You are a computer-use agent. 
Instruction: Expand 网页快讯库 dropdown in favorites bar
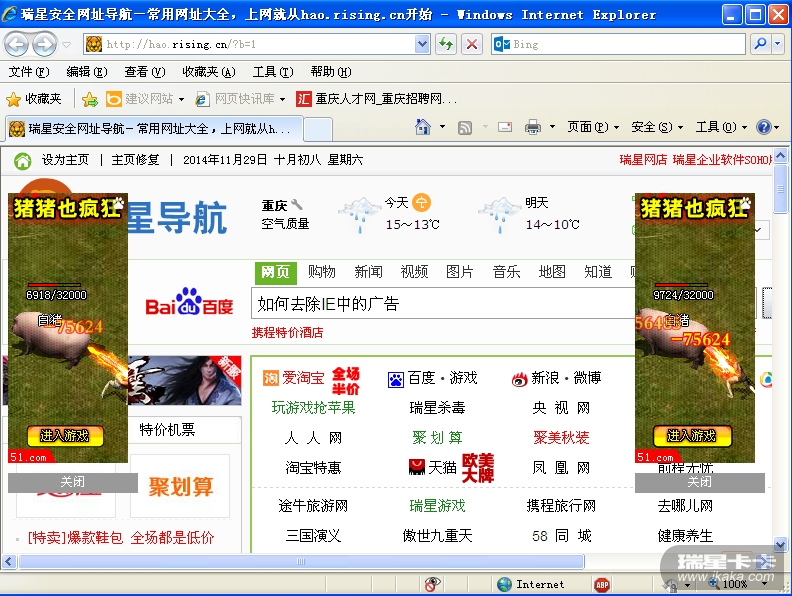(x=282, y=100)
